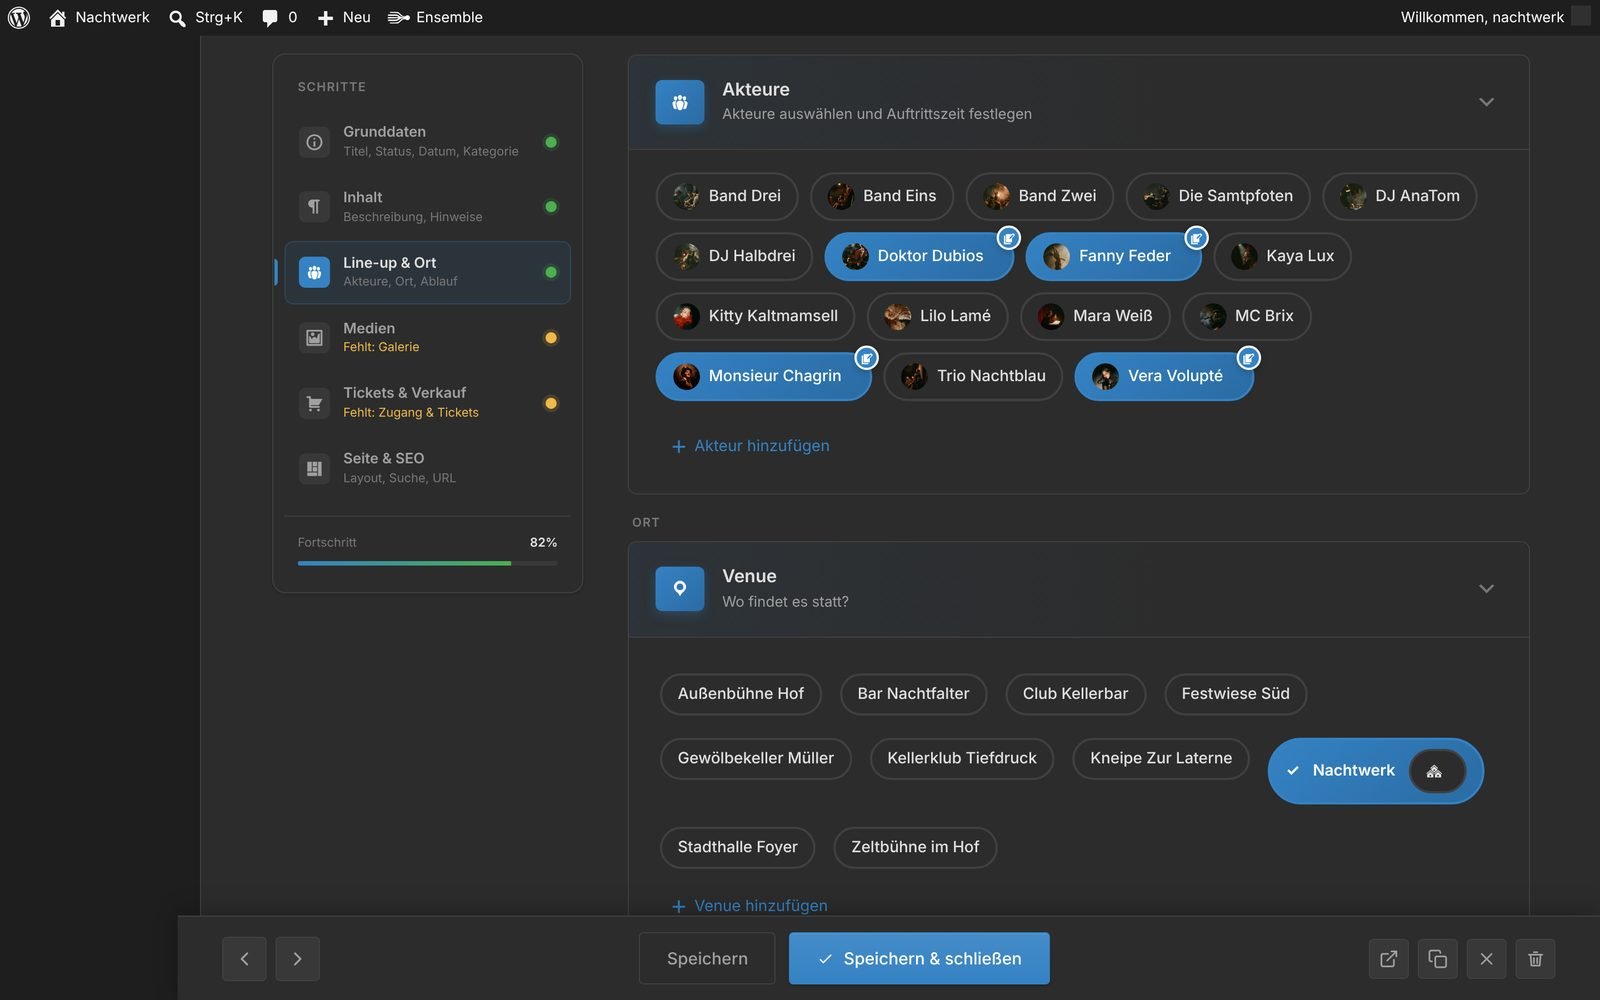
Task: Open the Ensemble admin bar item
Action: tap(435, 17)
